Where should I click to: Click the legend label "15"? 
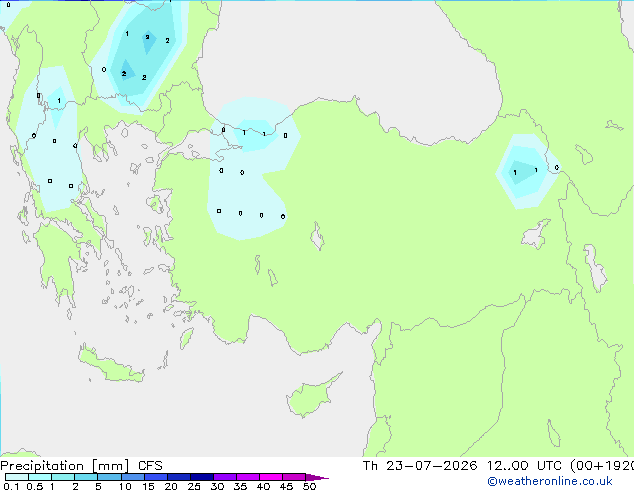(148, 486)
